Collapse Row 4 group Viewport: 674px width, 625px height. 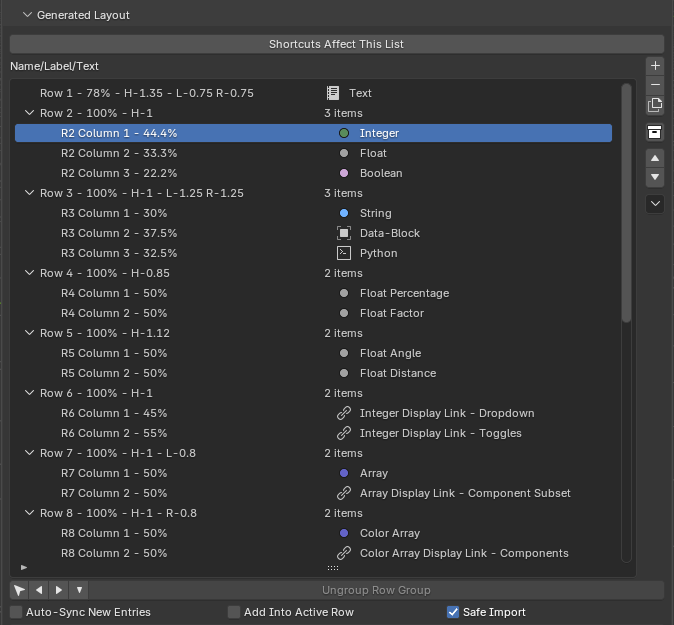point(29,273)
